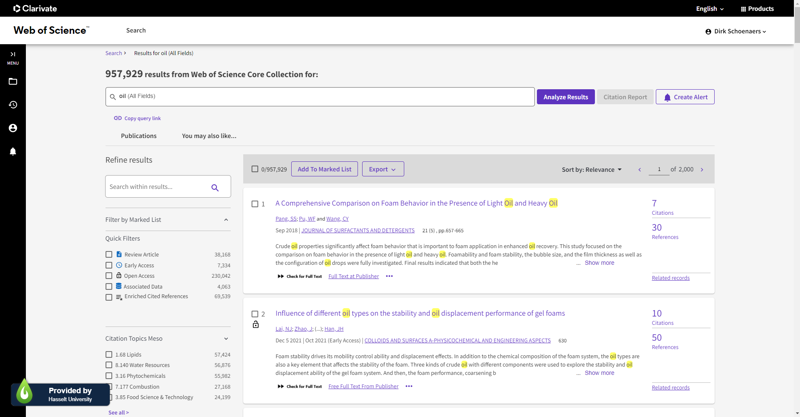The image size is (800, 417).
Task: Select the checkbox for result 1
Action: pyautogui.click(x=255, y=204)
